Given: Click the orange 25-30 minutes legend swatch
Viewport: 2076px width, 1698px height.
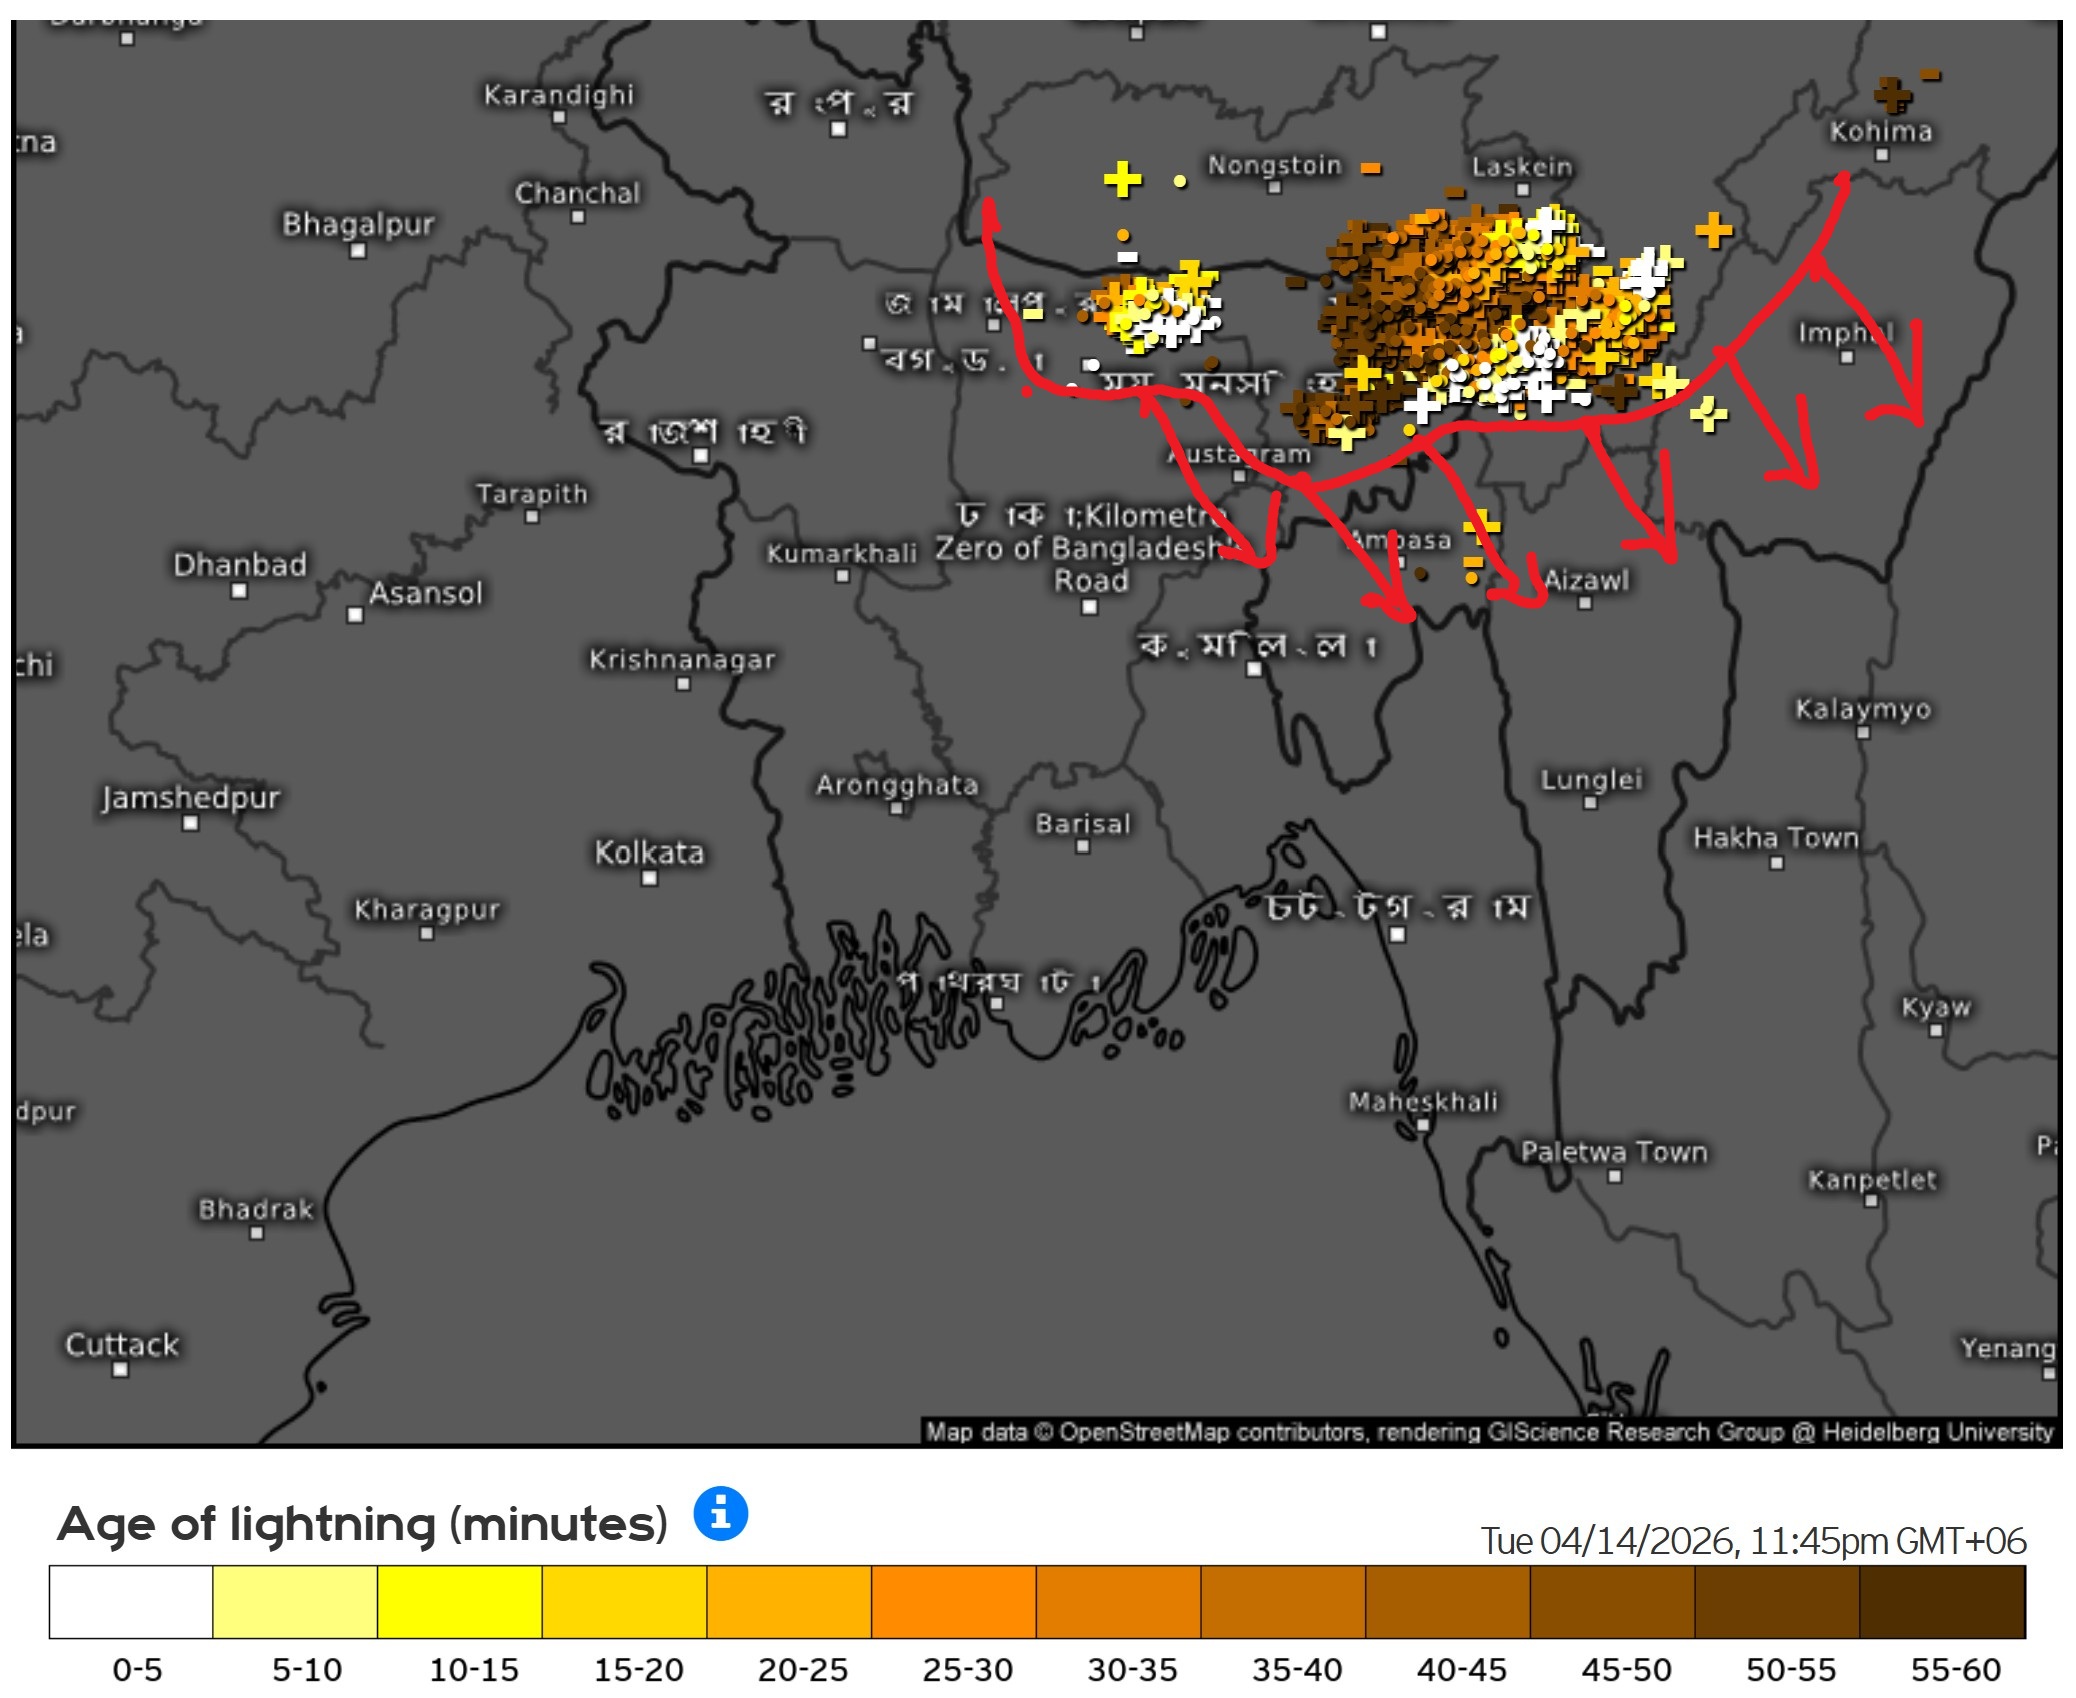Looking at the screenshot, I should click(953, 1602).
